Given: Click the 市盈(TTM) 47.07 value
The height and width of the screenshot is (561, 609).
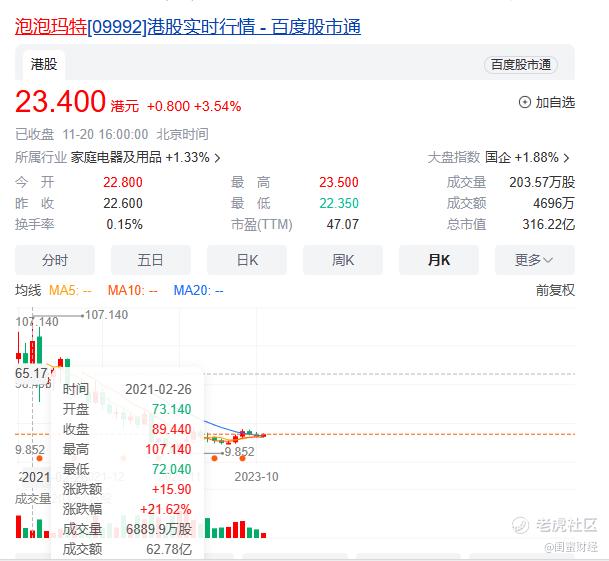Looking at the screenshot, I should tap(343, 224).
